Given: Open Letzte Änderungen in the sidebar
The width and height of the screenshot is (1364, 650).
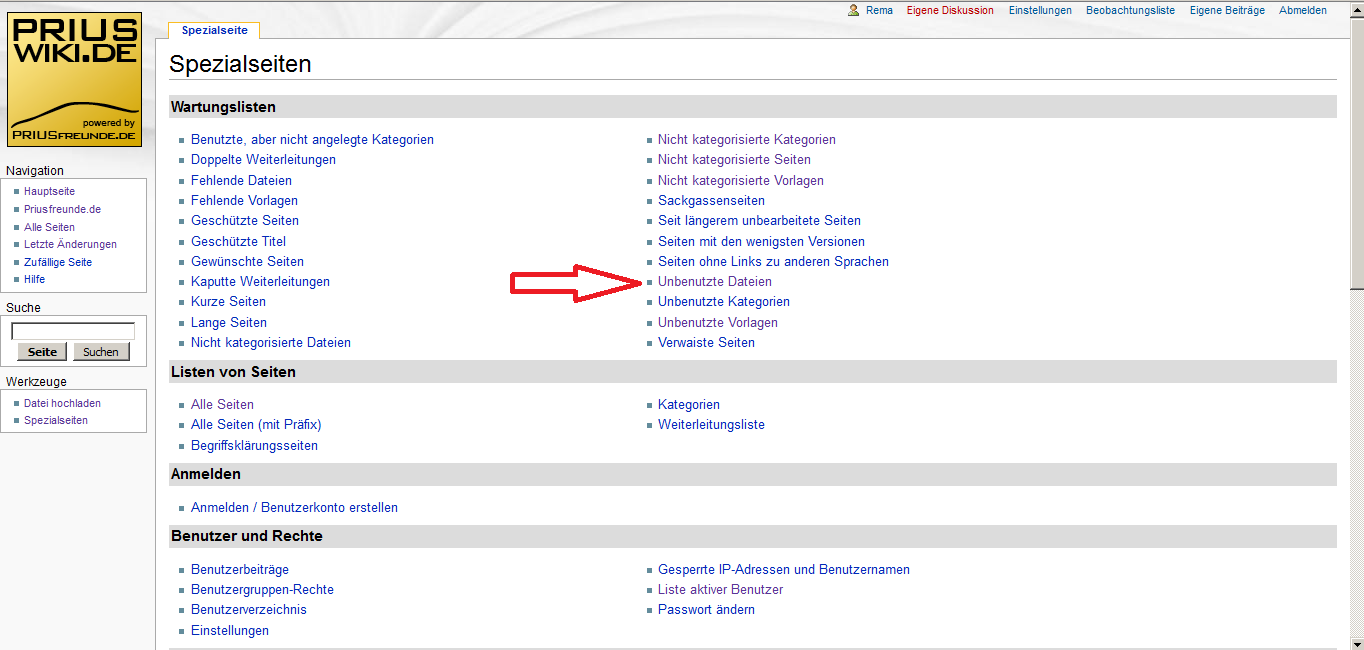Looking at the screenshot, I should pyautogui.click(x=70, y=244).
